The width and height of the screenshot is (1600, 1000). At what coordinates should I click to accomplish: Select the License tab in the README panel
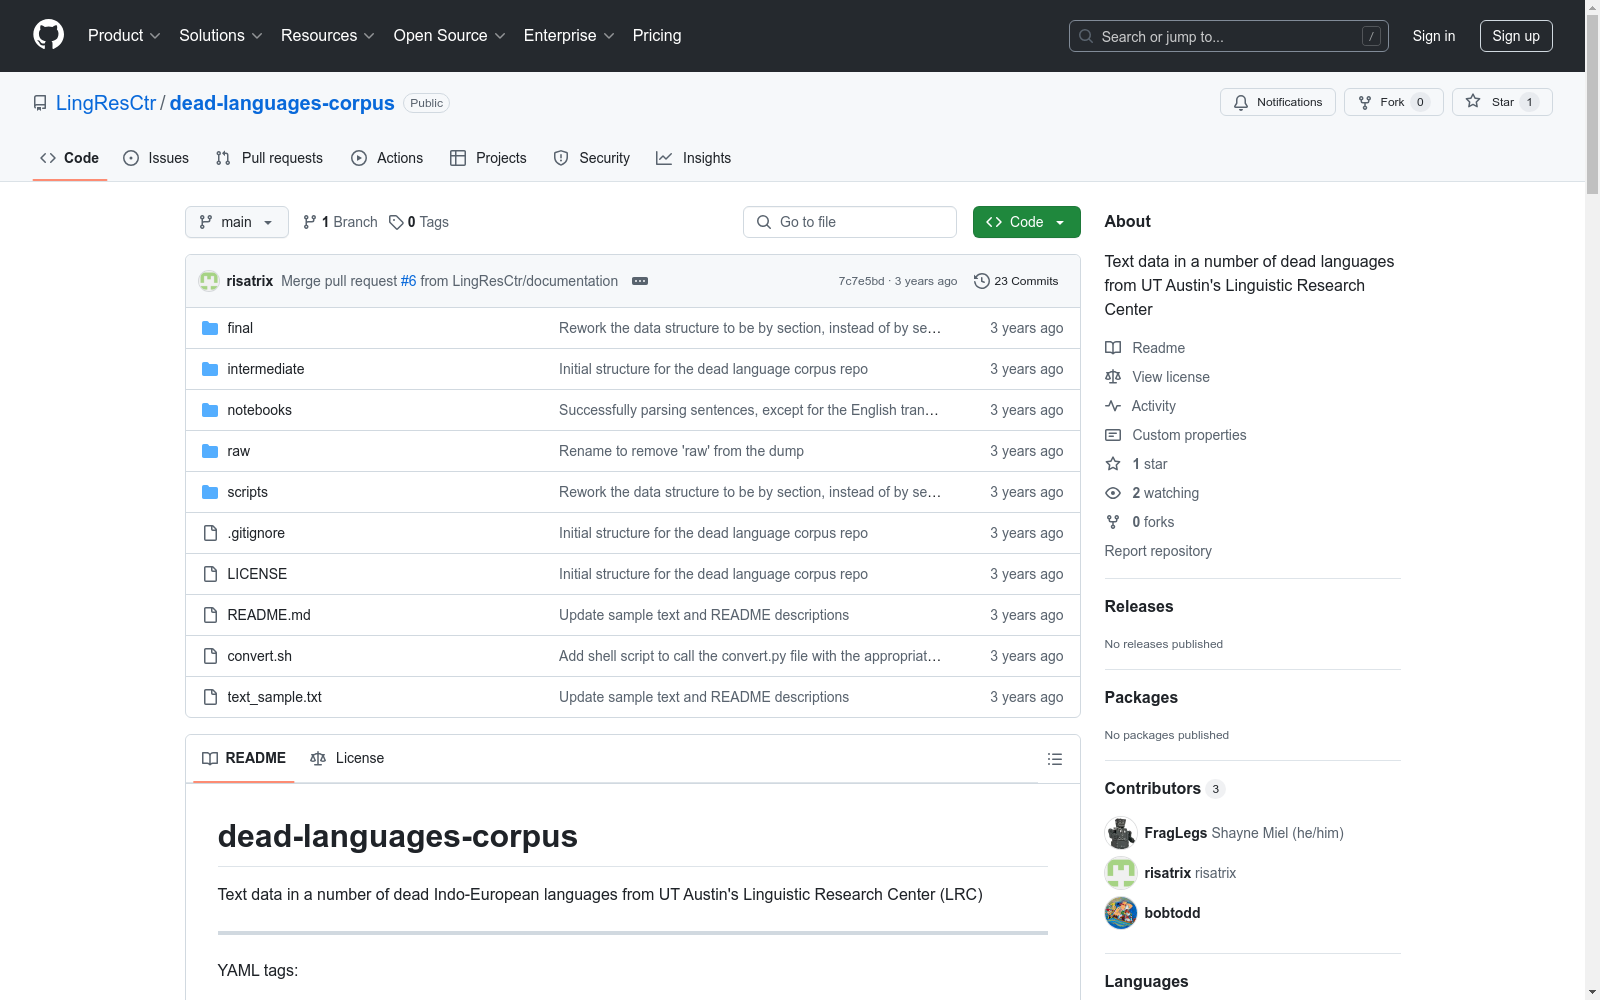347,758
